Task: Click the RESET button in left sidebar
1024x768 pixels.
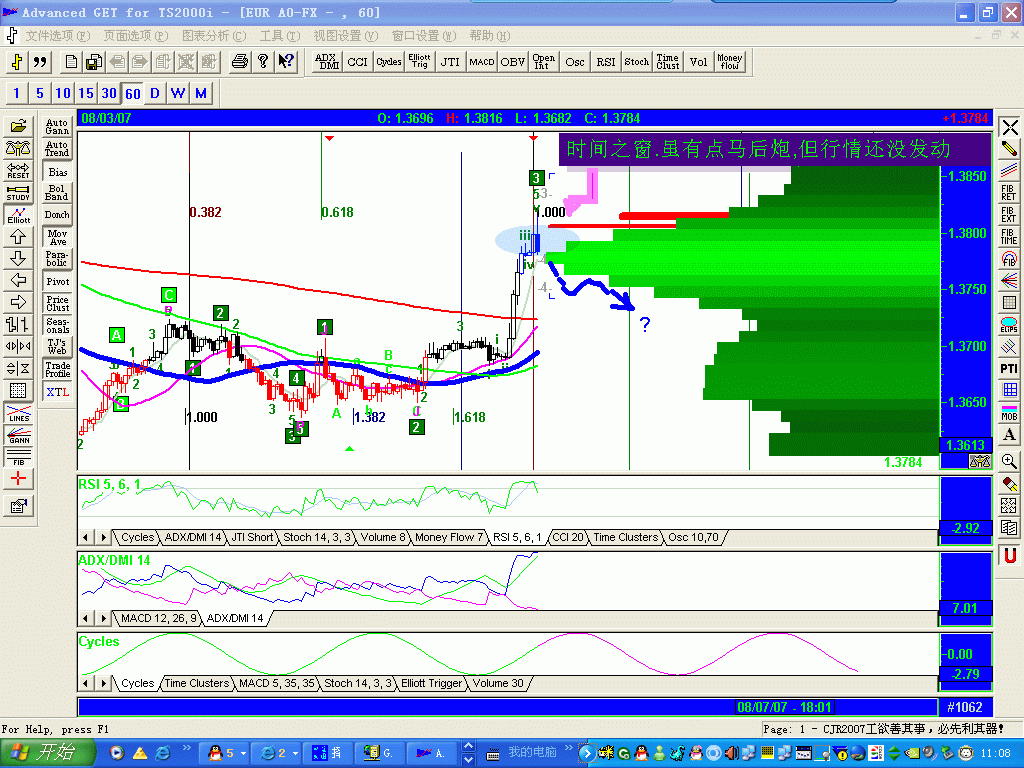Action: coord(19,172)
